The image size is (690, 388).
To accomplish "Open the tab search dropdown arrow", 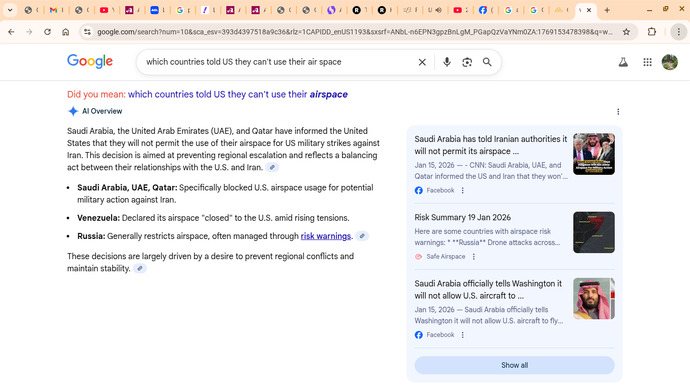I will point(10,10).
